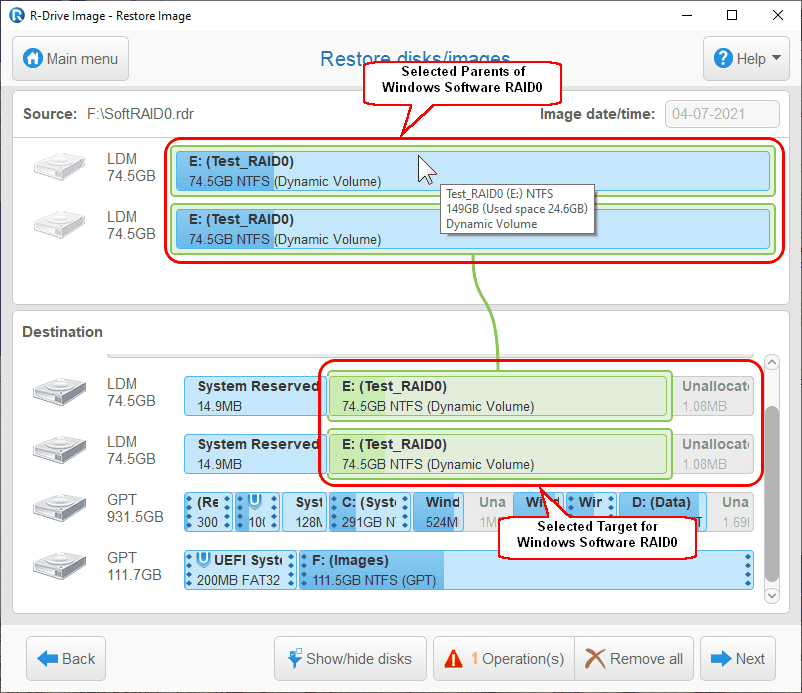Click the blue question mark Help icon
Image resolution: width=802 pixels, height=693 pixels.
(x=723, y=58)
